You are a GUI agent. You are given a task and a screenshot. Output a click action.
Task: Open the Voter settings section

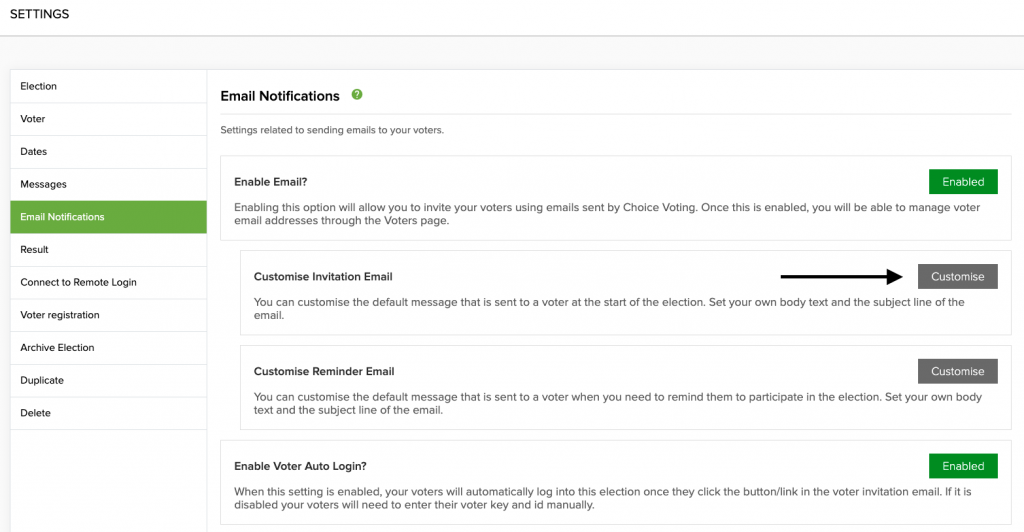point(108,119)
